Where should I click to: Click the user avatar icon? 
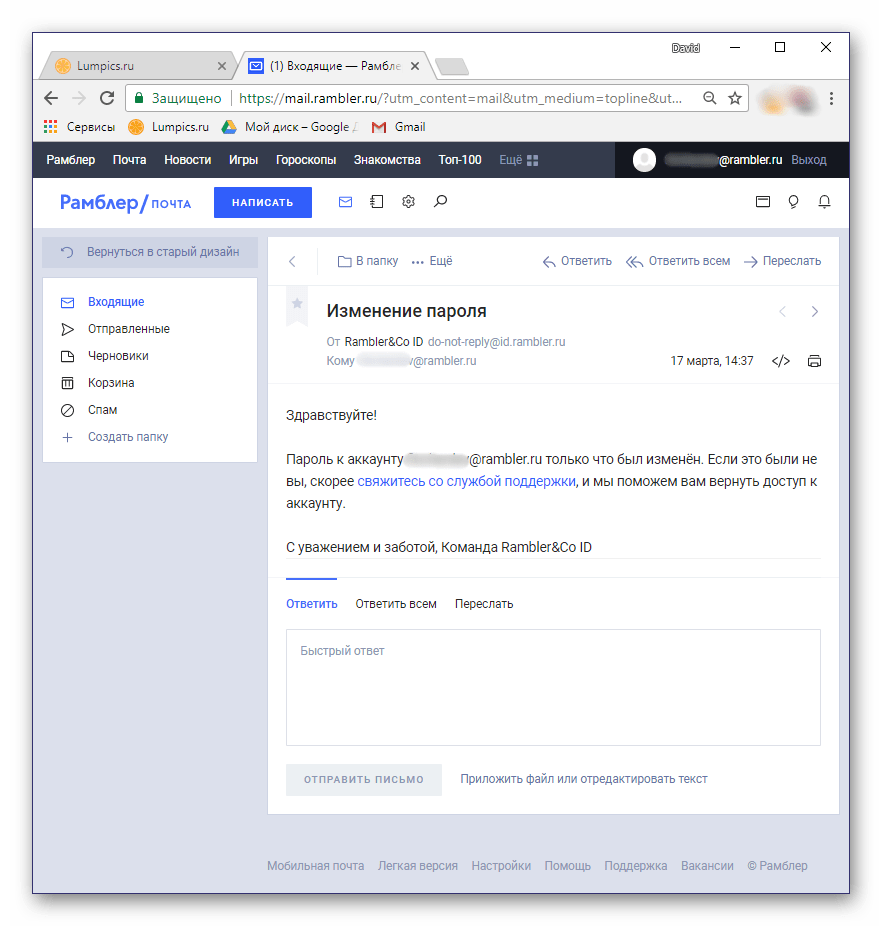coord(645,160)
